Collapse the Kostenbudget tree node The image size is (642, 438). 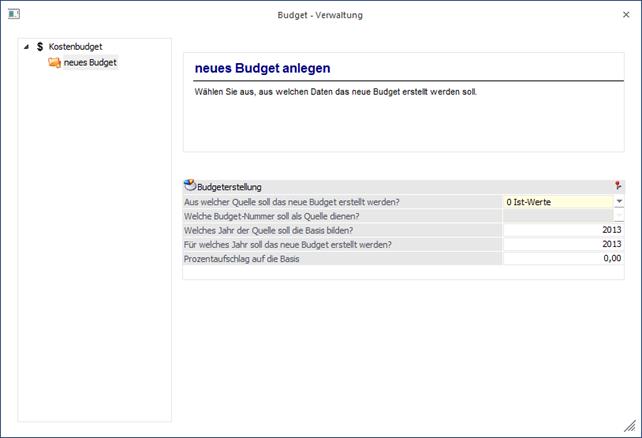[x=25, y=47]
